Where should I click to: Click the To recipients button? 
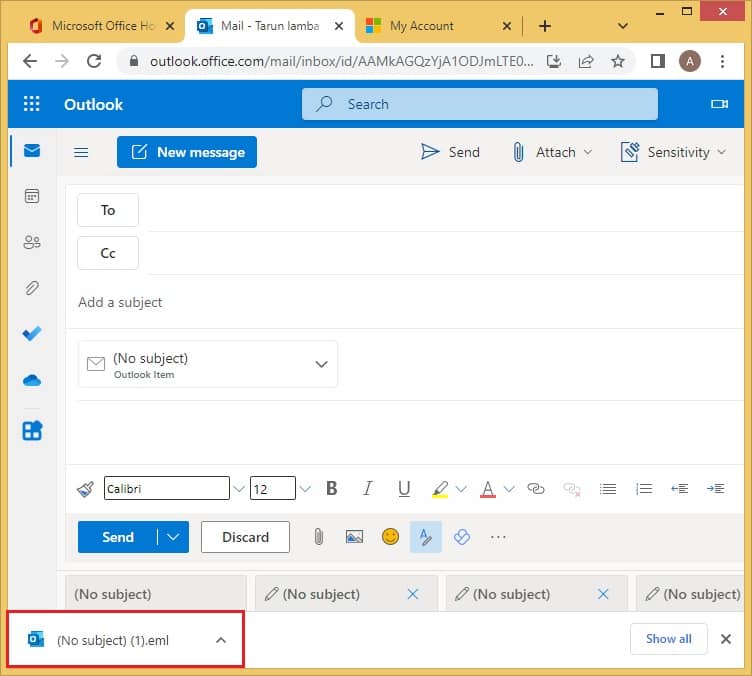click(108, 210)
